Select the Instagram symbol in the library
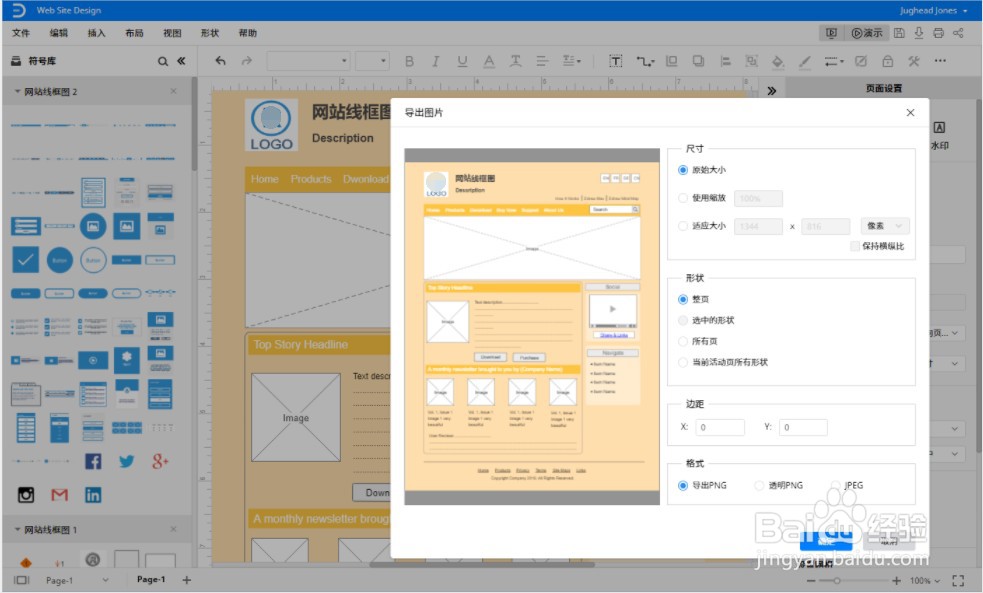Viewport: 983px width, 593px height. click(26, 495)
